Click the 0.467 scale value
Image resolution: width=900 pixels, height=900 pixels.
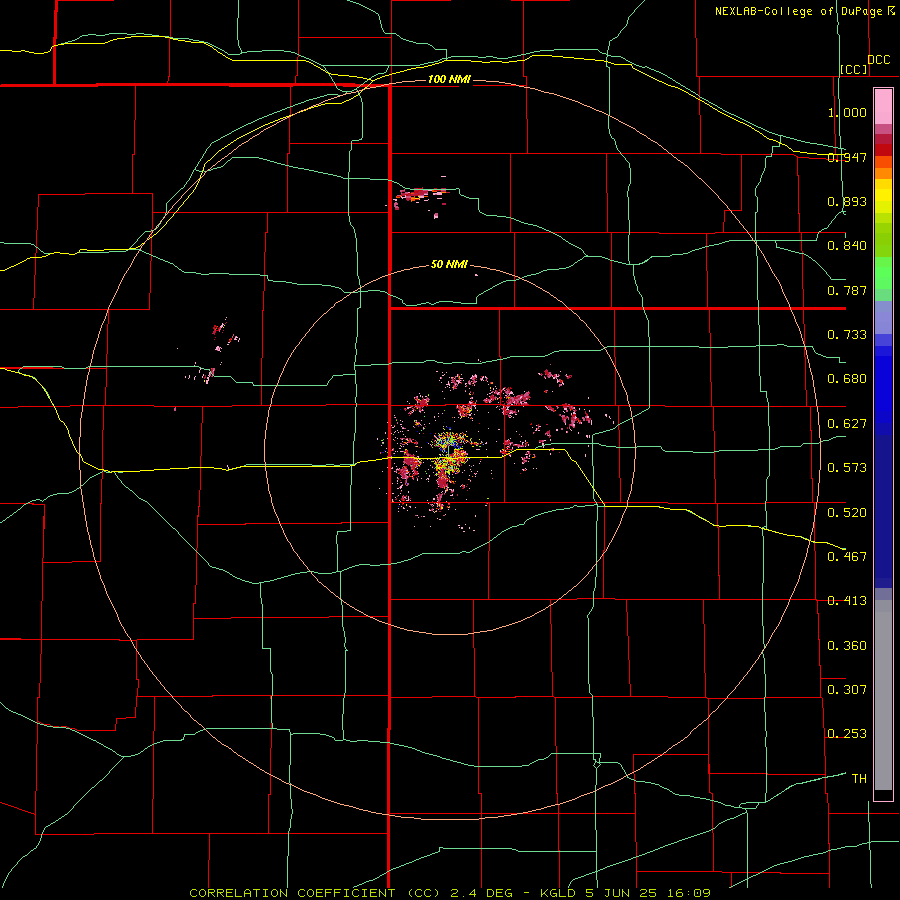point(847,557)
